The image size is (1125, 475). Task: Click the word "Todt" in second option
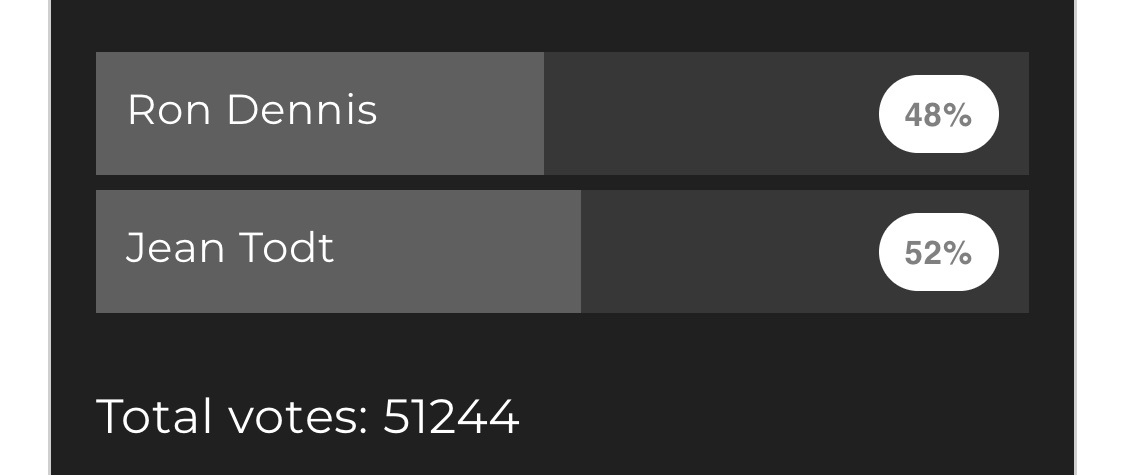coord(285,247)
